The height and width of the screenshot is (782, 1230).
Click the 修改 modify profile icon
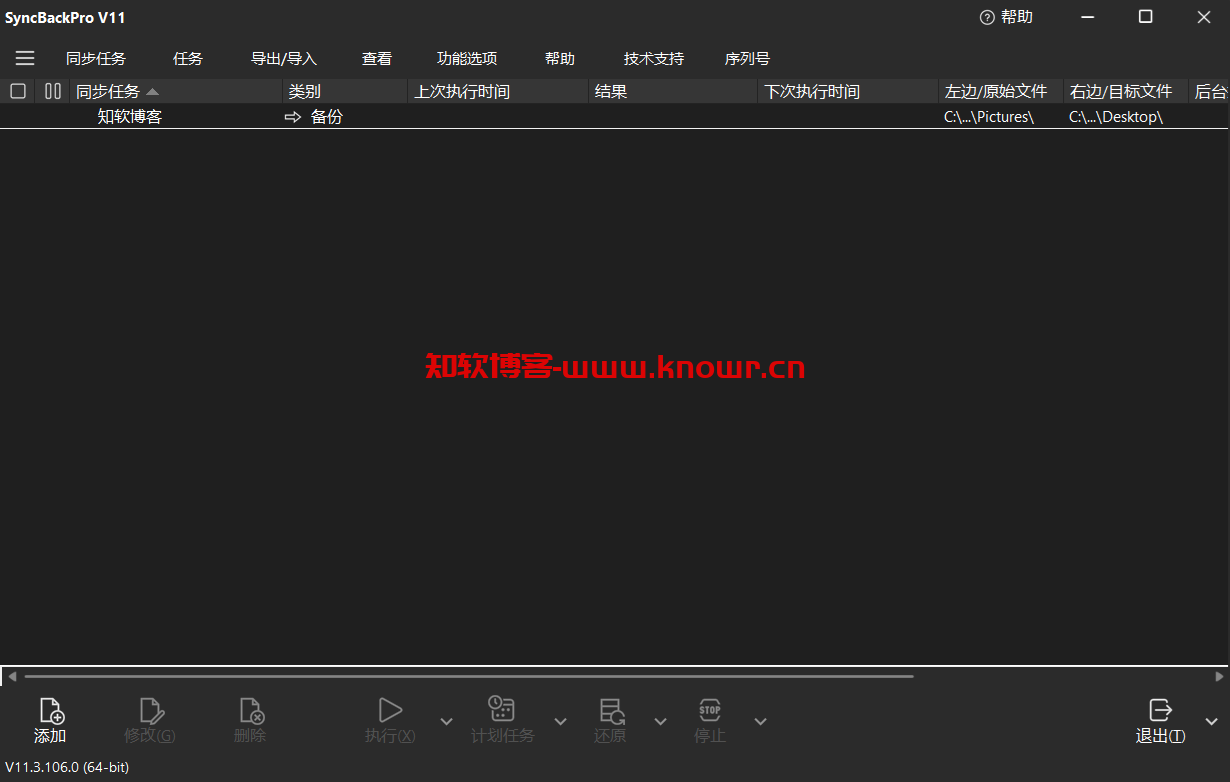(150, 711)
